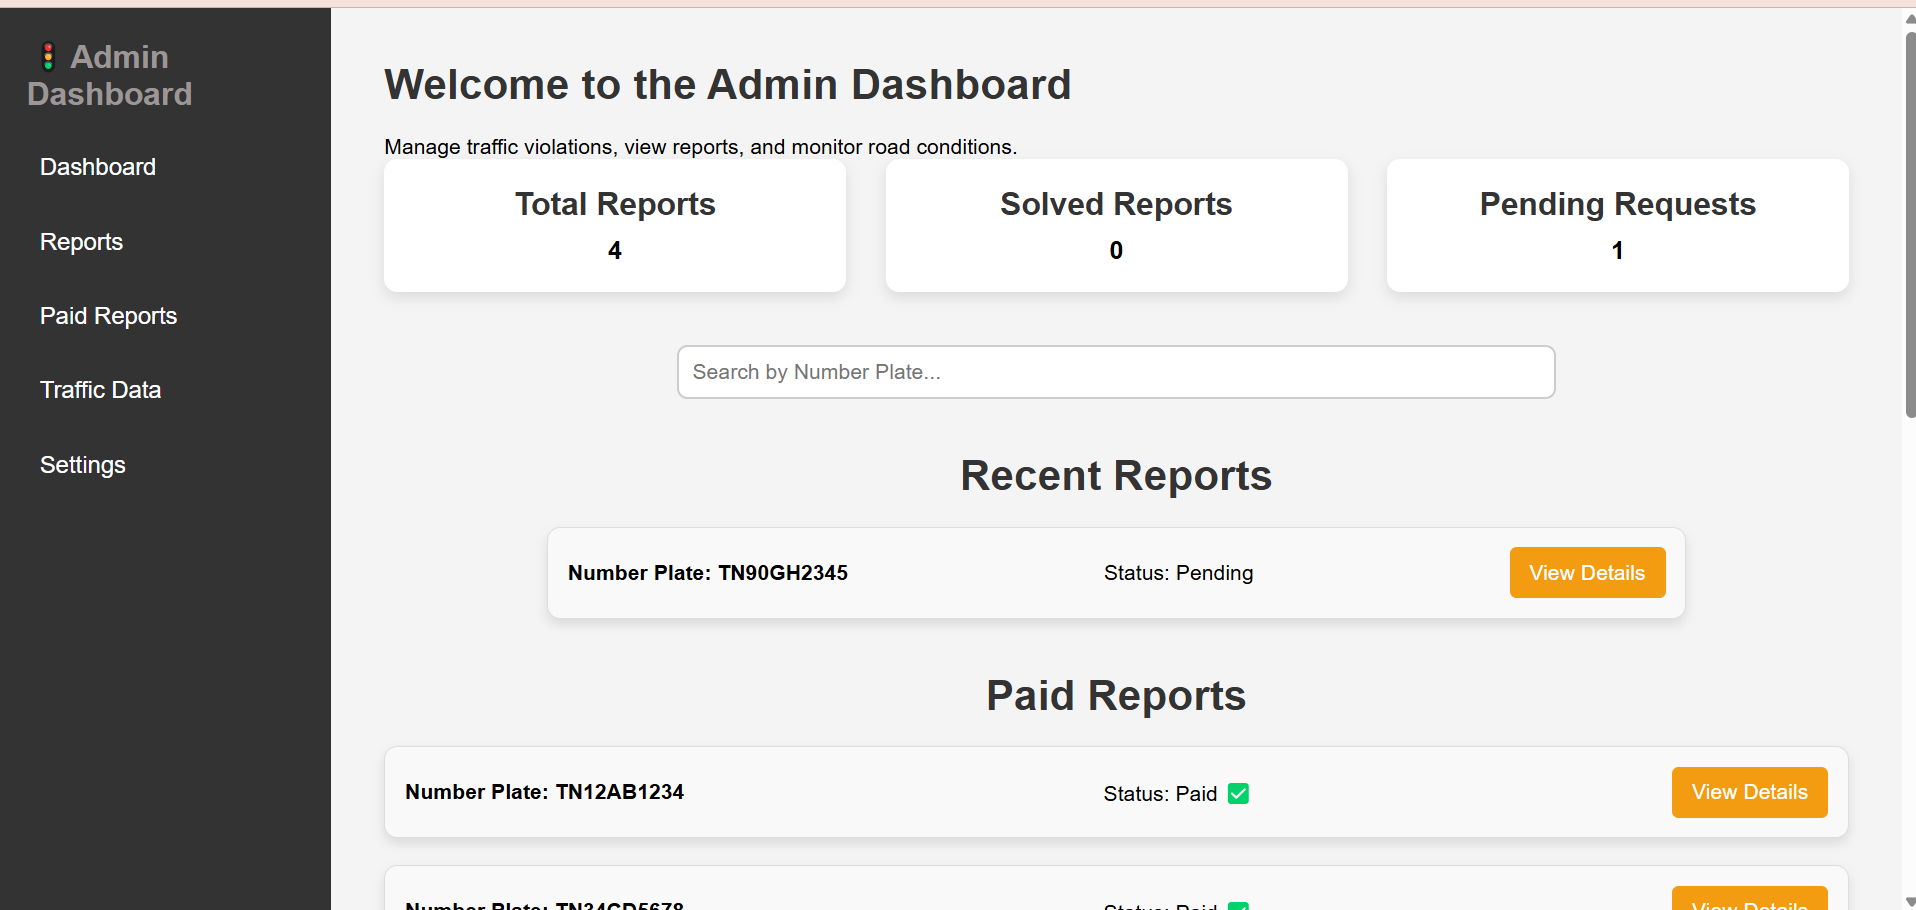Click the Total Reports card
Viewport: 1916px width, 910px height.
tap(615, 226)
